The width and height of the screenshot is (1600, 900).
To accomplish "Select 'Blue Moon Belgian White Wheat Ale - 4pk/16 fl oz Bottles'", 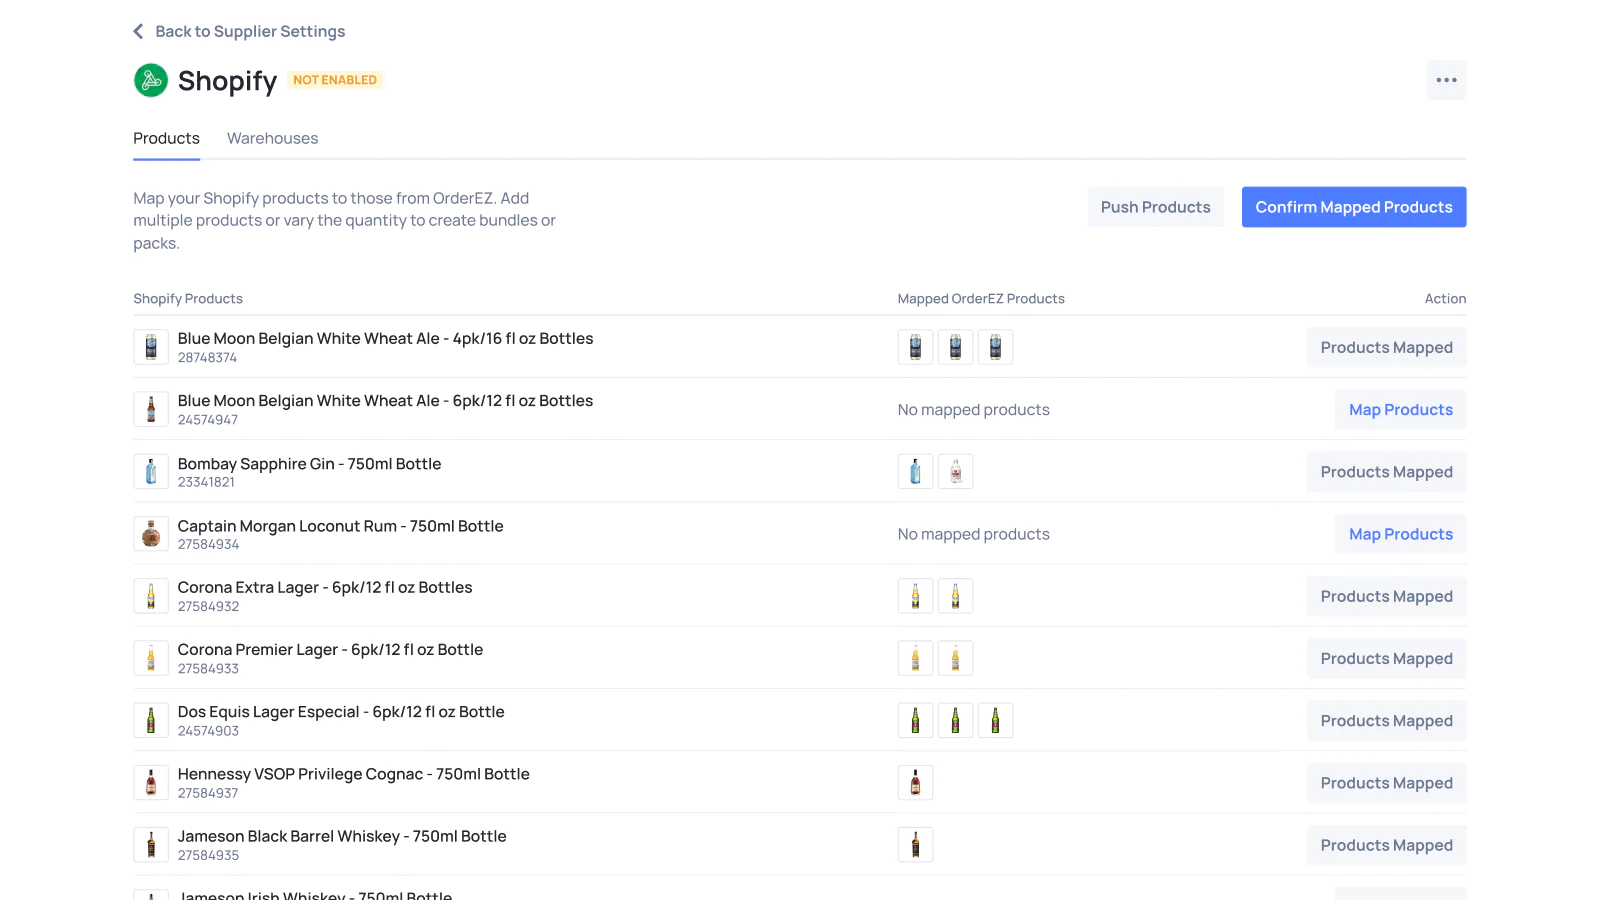I will 385,339.
